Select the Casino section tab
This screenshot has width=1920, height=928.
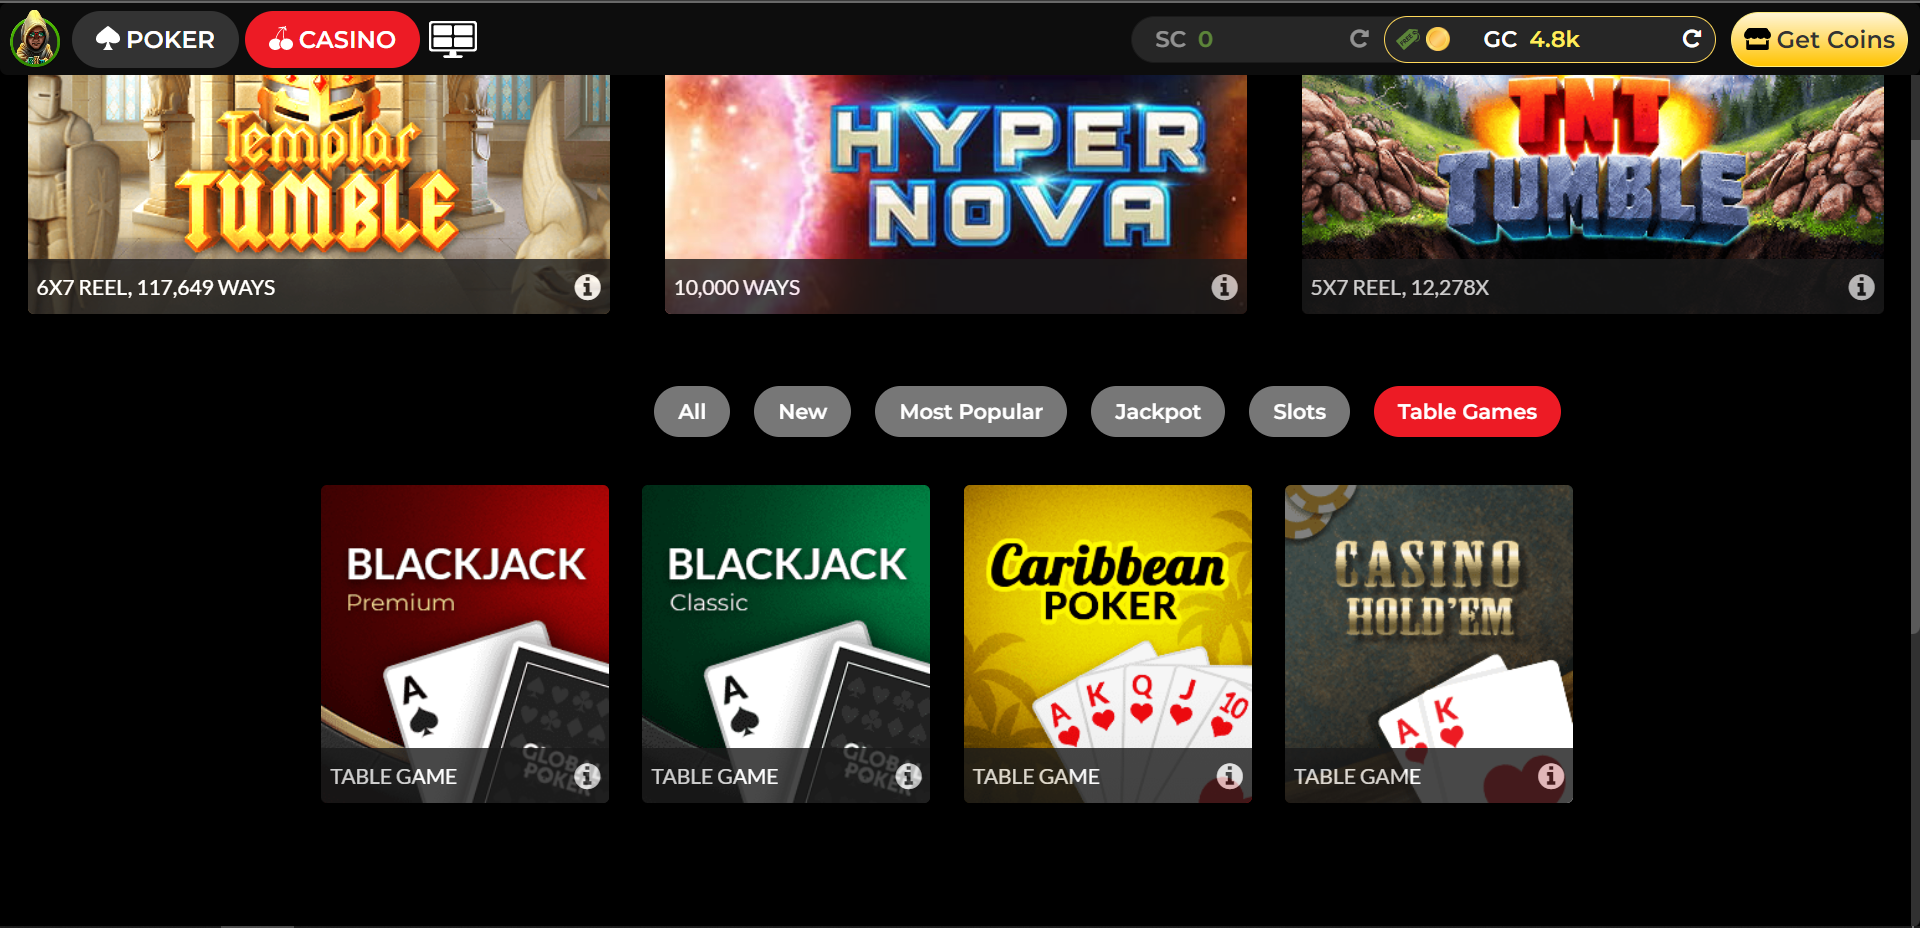pos(332,39)
